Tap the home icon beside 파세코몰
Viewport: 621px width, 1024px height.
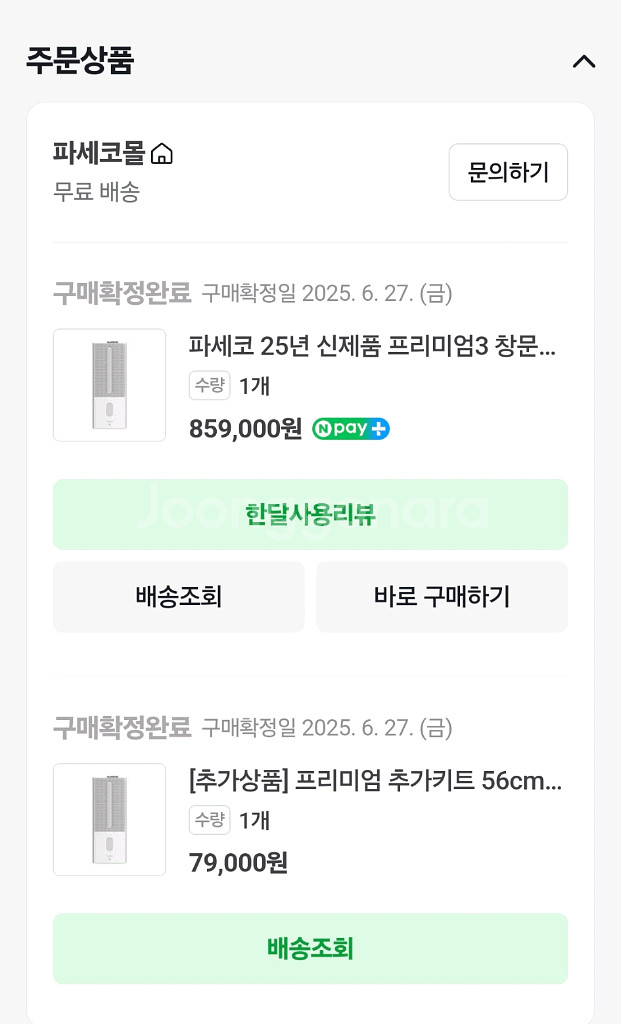click(x=162, y=154)
